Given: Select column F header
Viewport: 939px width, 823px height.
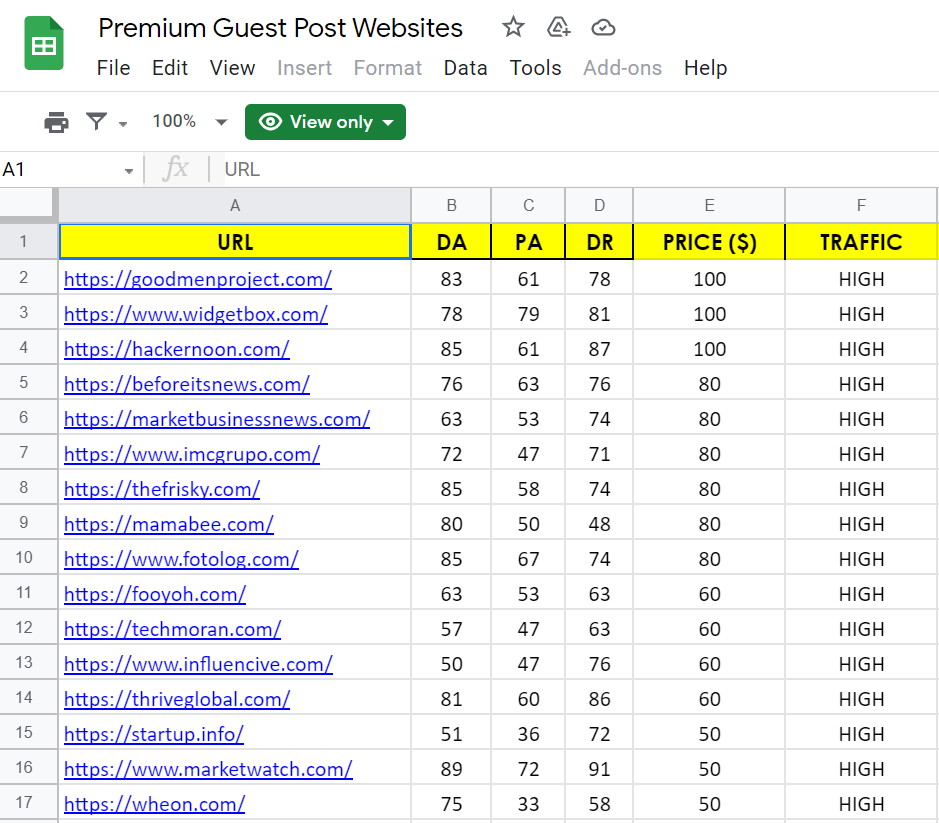Looking at the screenshot, I should click(861, 205).
